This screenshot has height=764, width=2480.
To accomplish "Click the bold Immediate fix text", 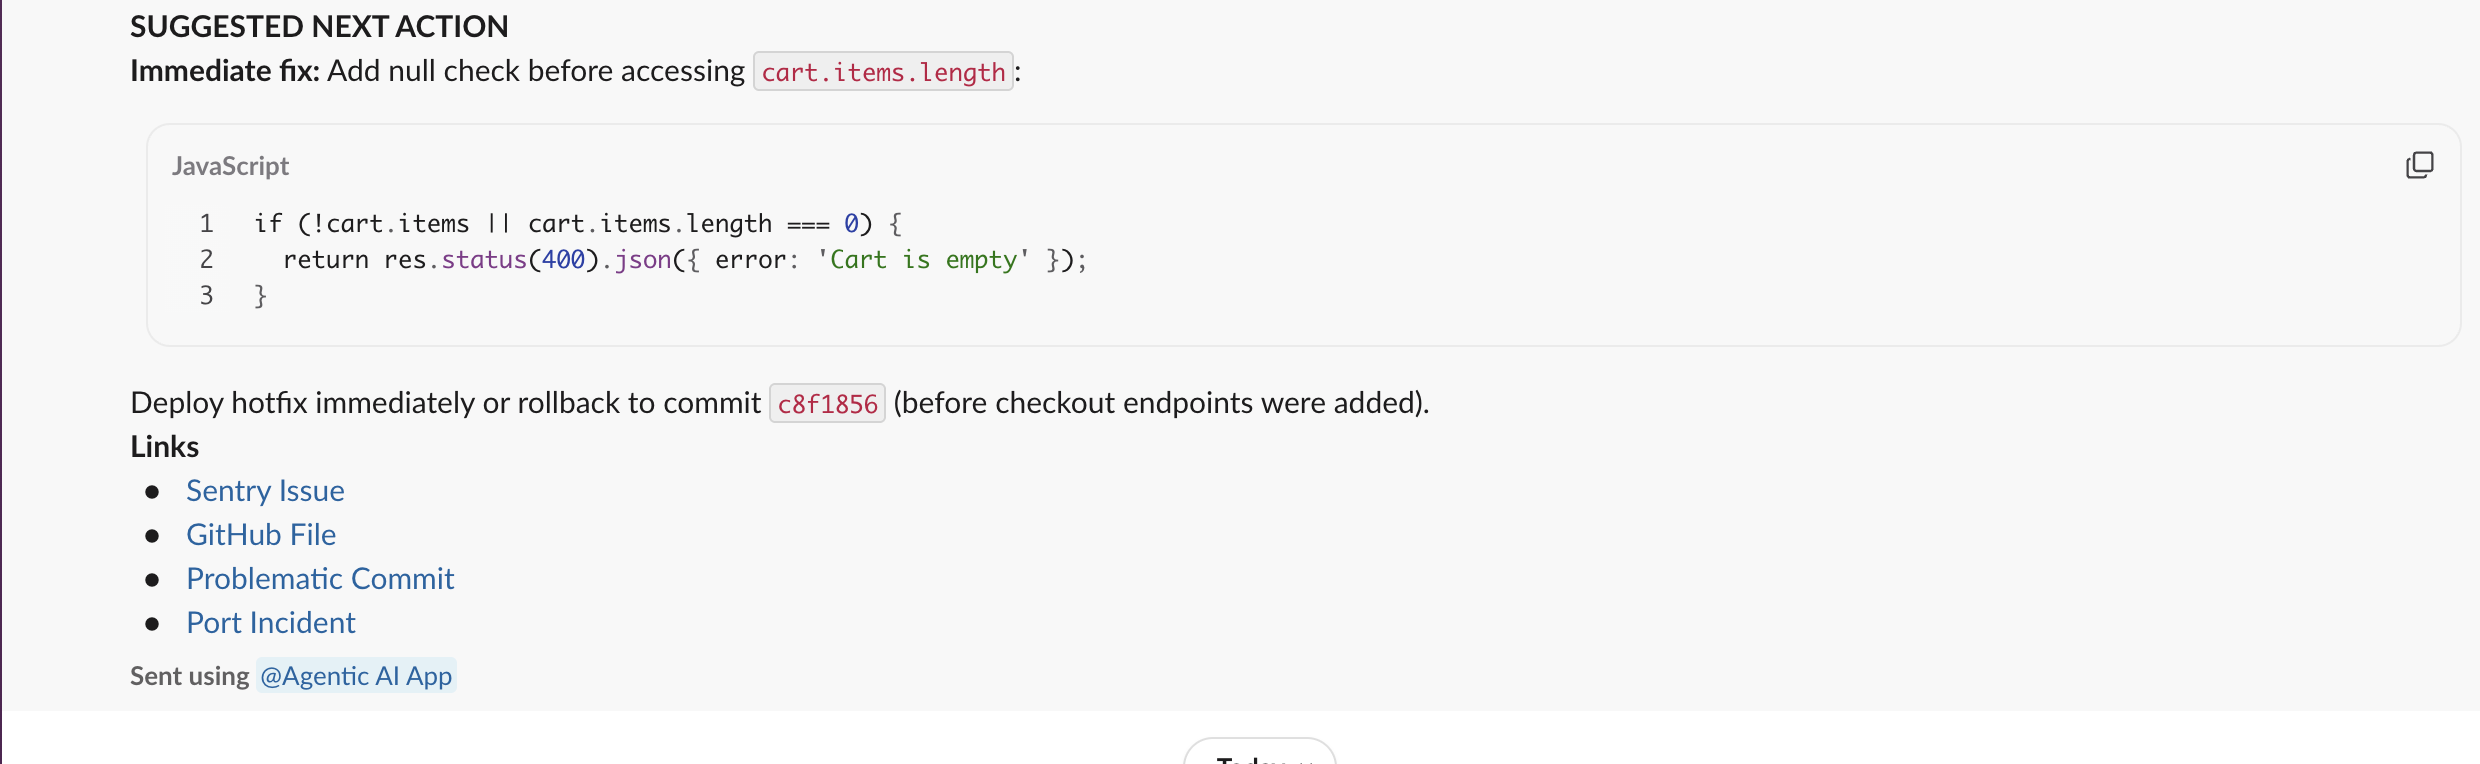I will (x=224, y=71).
